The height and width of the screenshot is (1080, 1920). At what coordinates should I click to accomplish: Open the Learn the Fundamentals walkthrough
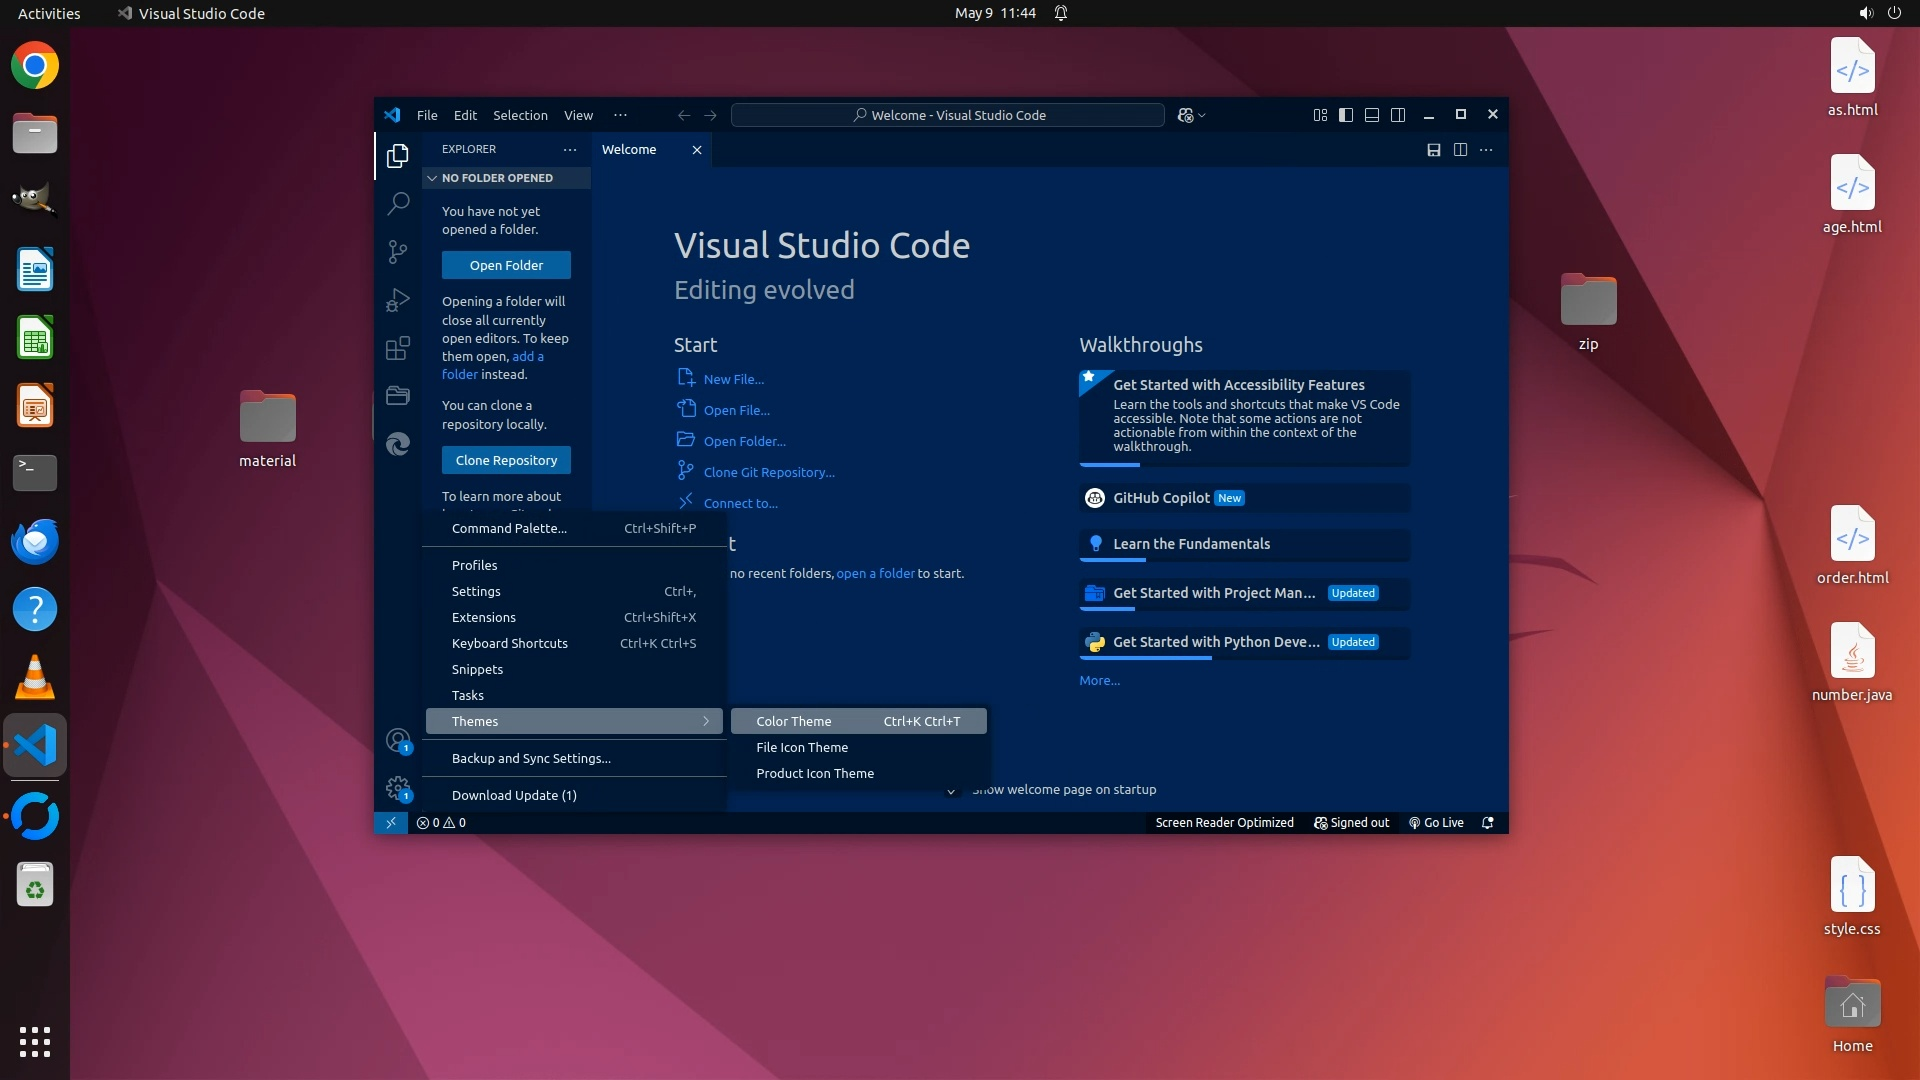click(1191, 544)
